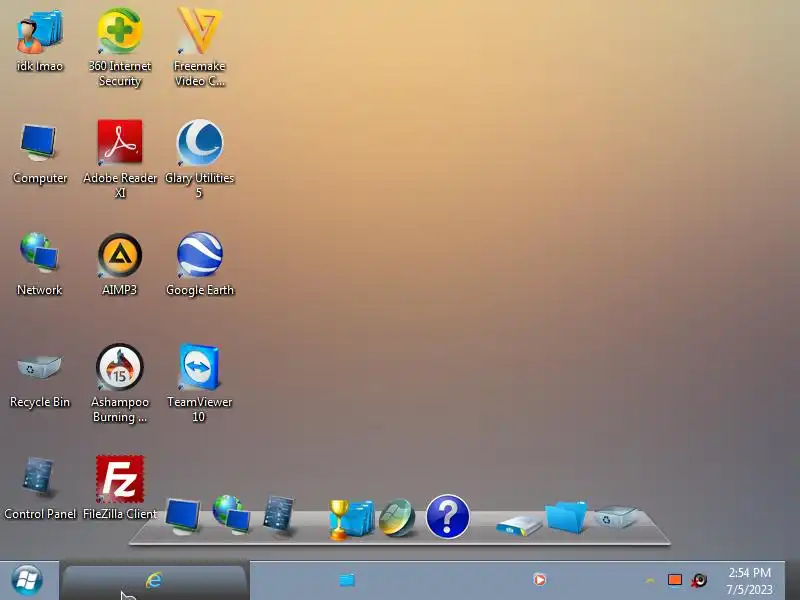Open Games trophy icon in dock
Screen dimensions: 800x600
tap(351, 519)
